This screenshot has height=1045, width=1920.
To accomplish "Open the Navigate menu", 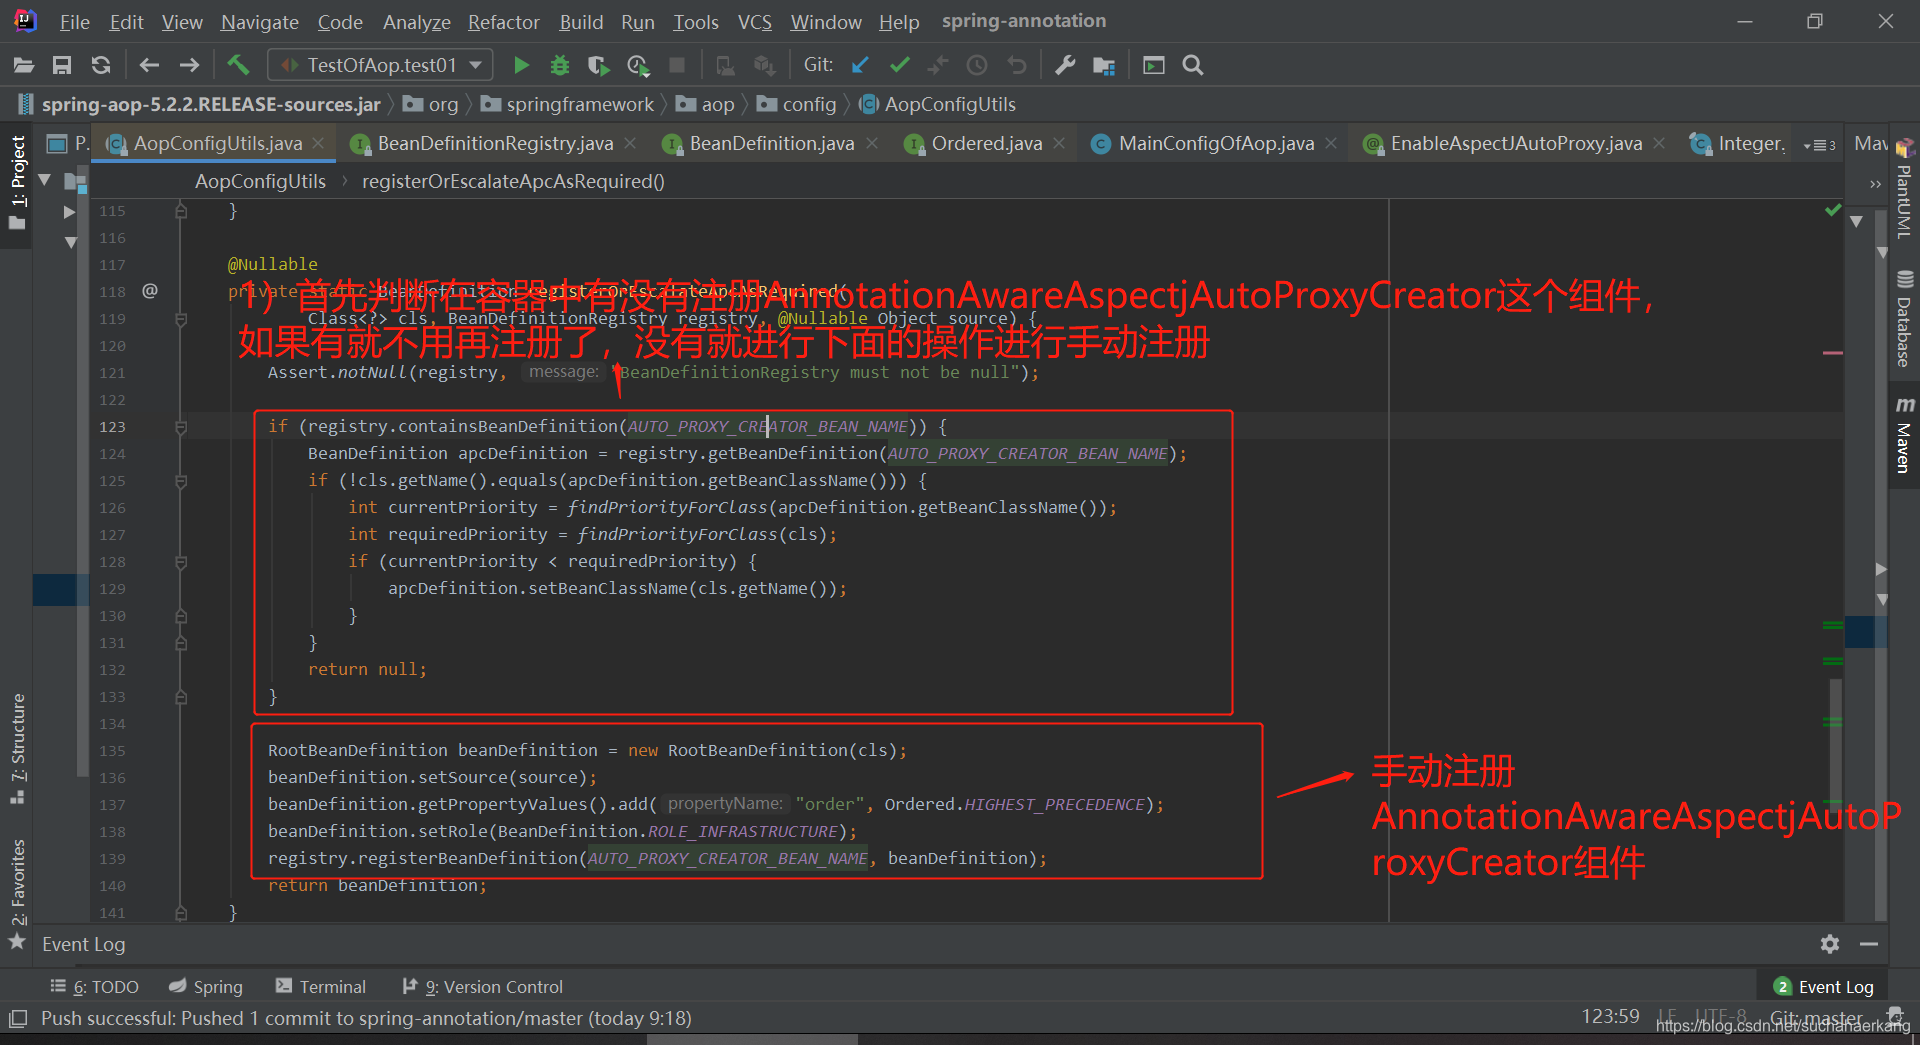I will click(x=260, y=22).
